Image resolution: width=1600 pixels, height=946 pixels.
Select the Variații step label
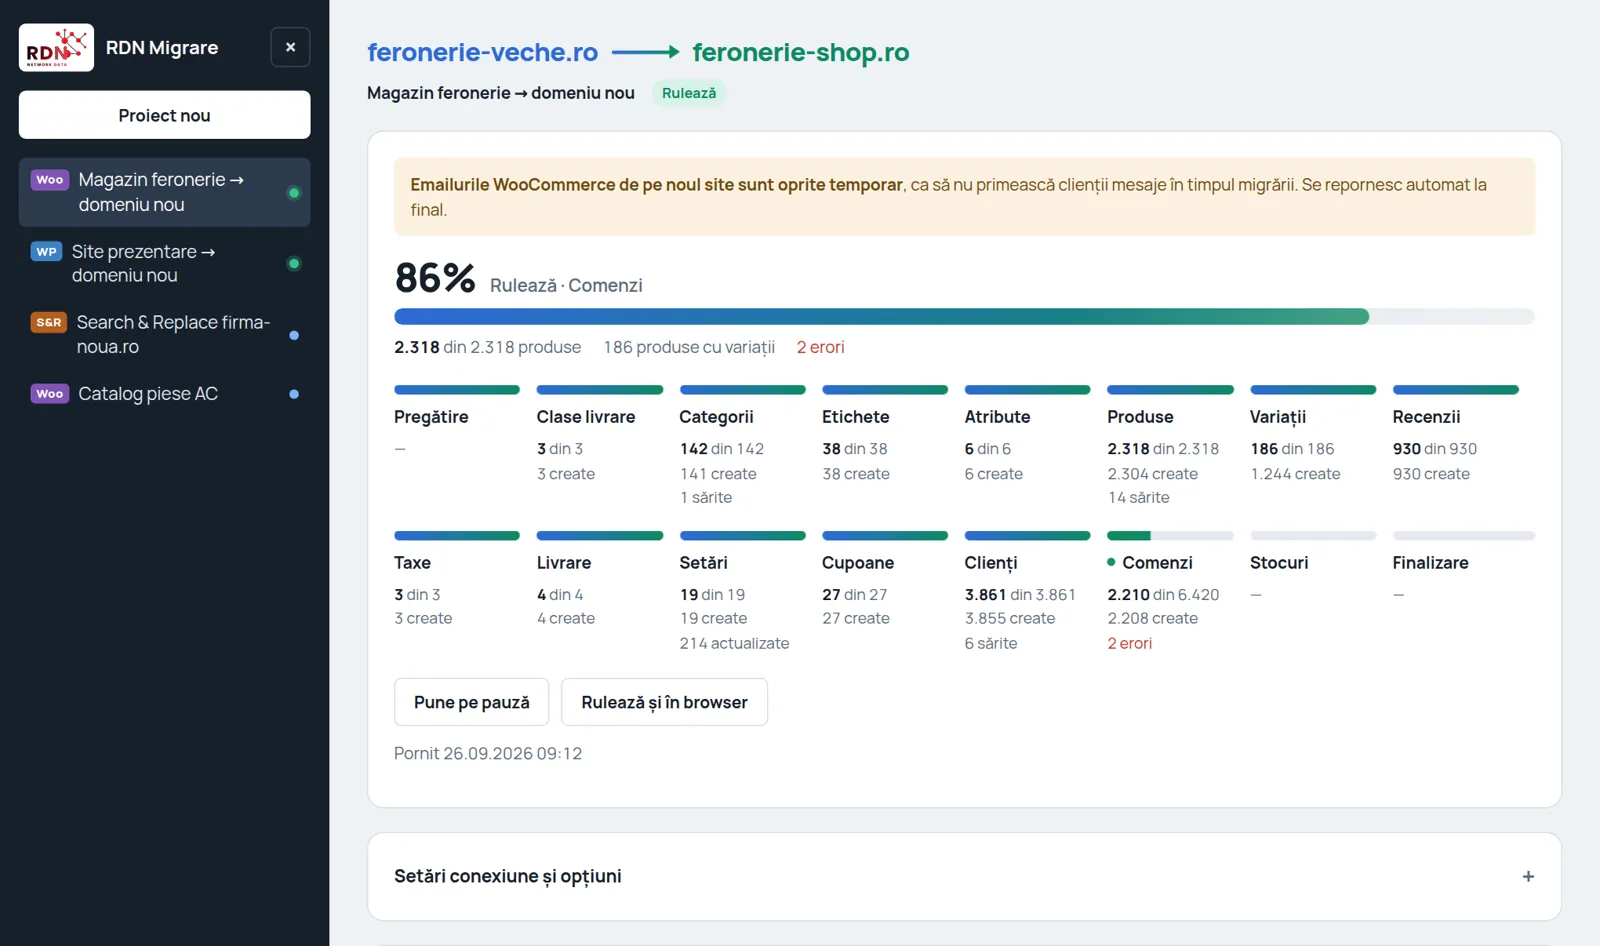pos(1278,417)
